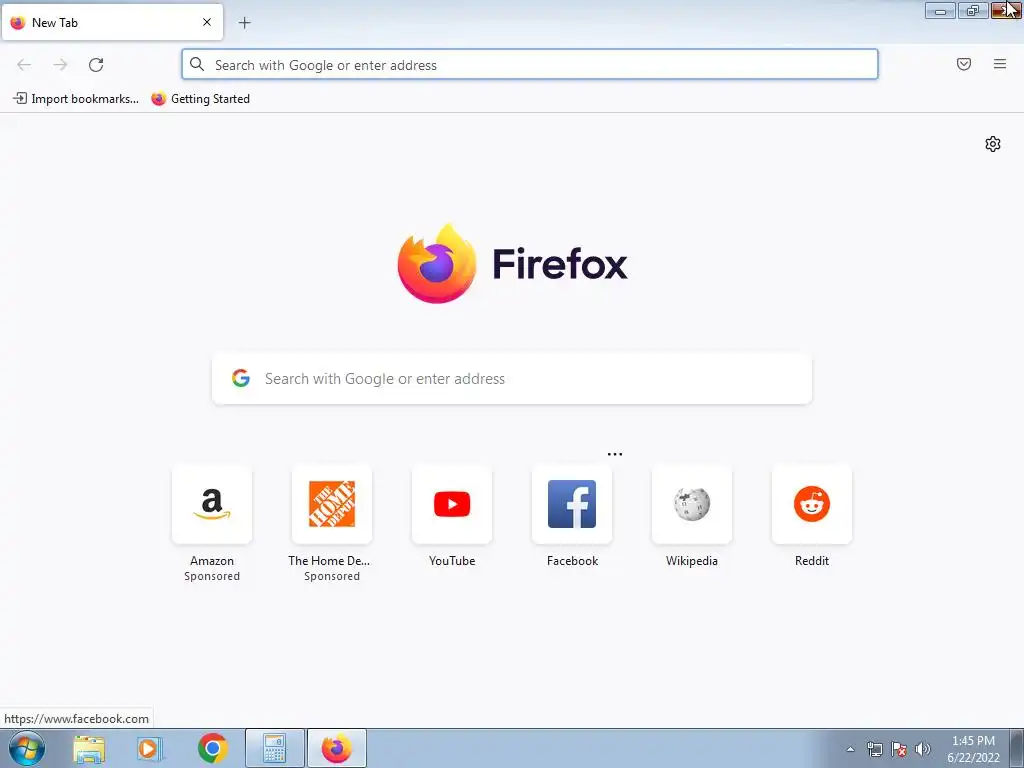Click the Amazon label text
The image size is (1024, 768).
(x=212, y=561)
